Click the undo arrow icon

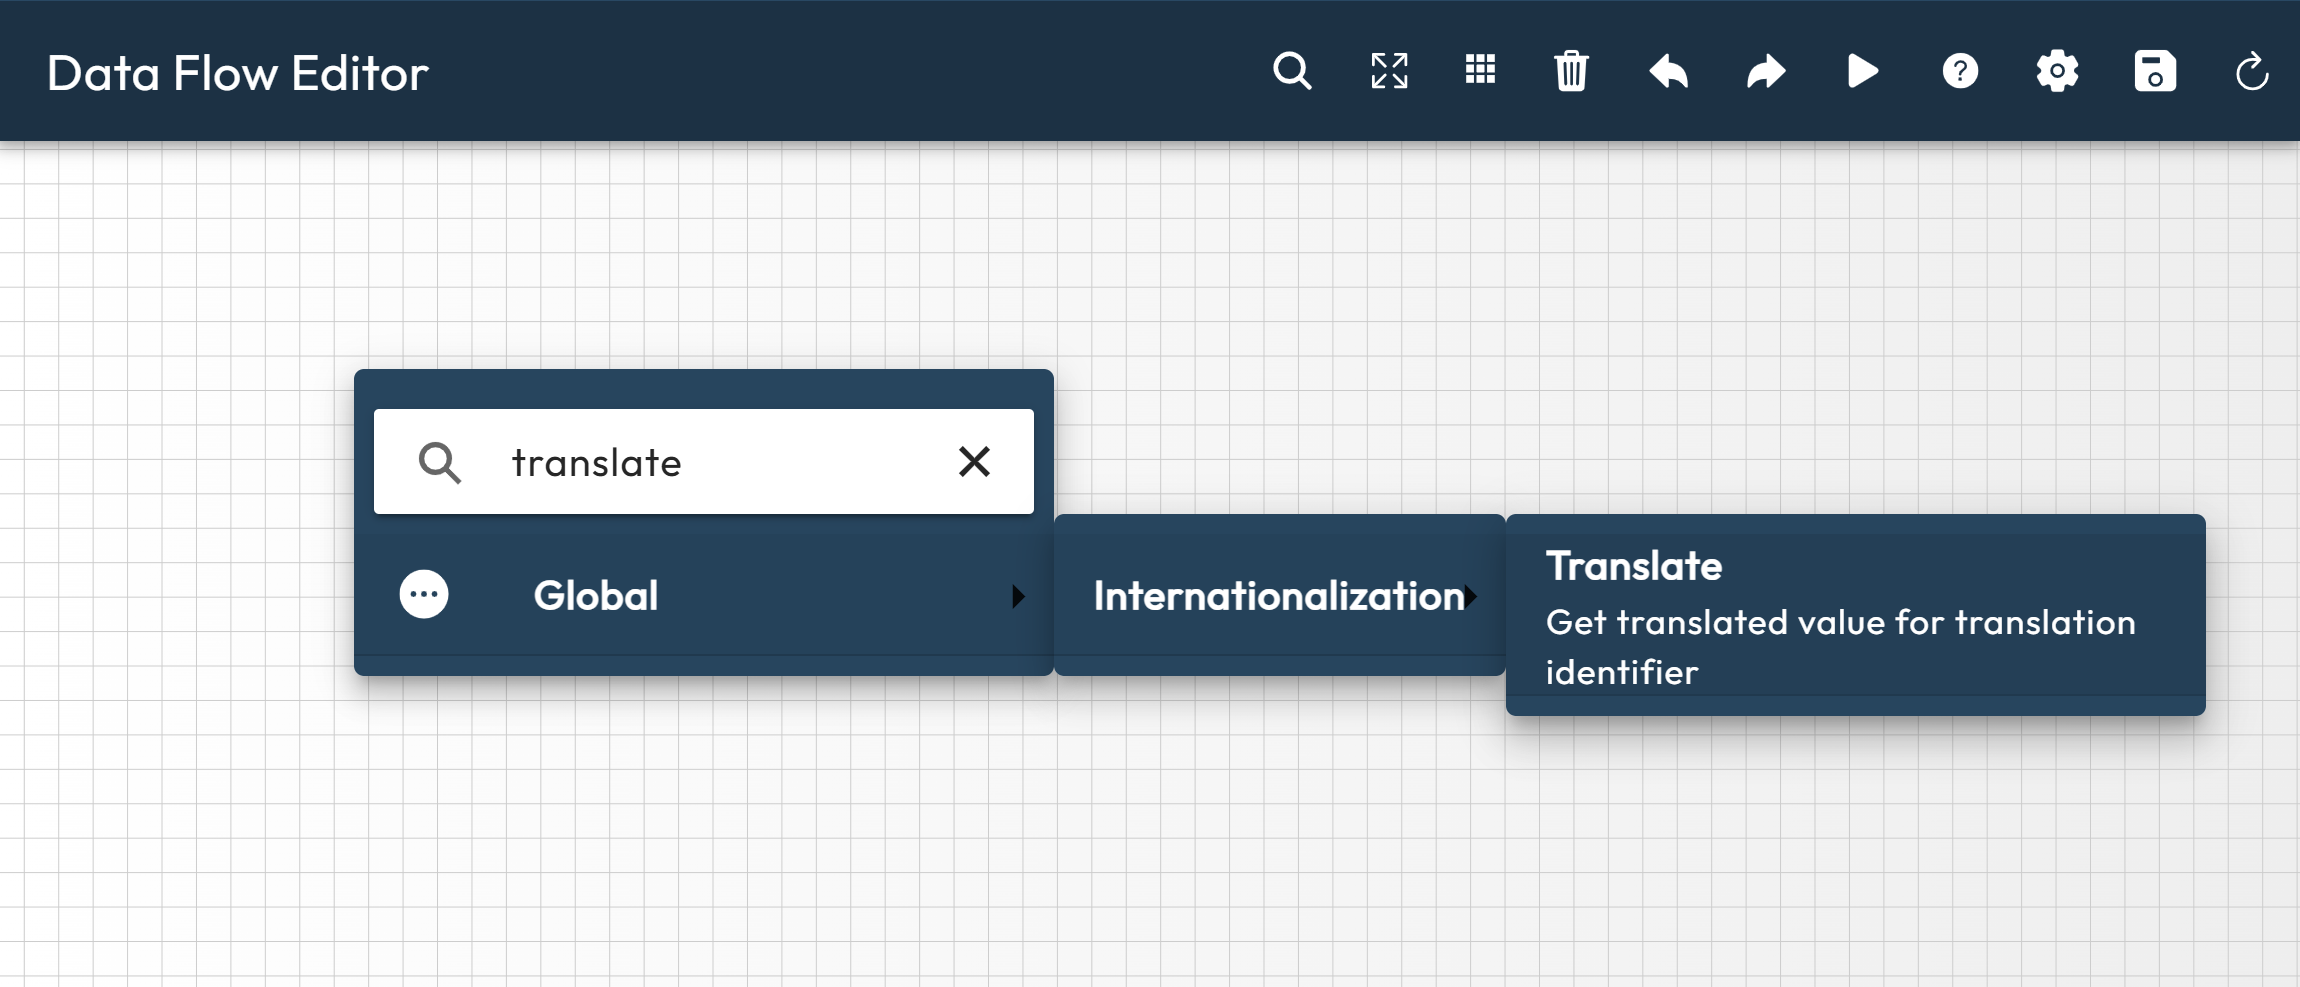(x=1668, y=72)
